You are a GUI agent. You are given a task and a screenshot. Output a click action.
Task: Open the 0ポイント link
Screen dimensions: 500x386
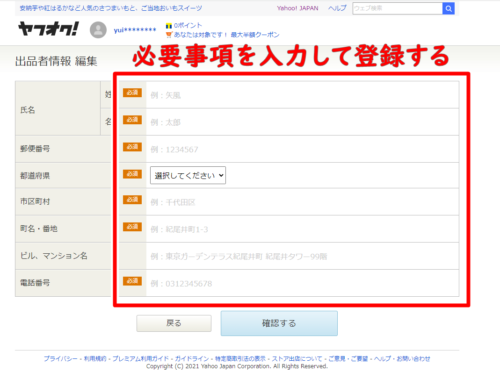click(188, 25)
